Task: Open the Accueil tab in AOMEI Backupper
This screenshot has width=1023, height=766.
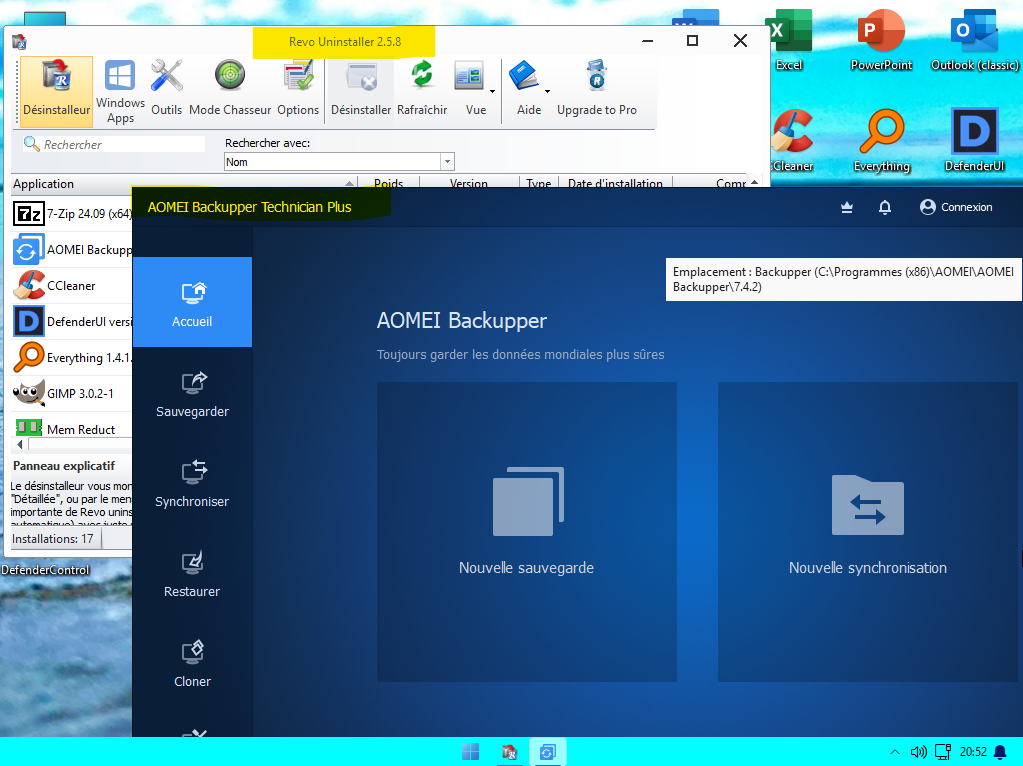Action: tap(192, 302)
